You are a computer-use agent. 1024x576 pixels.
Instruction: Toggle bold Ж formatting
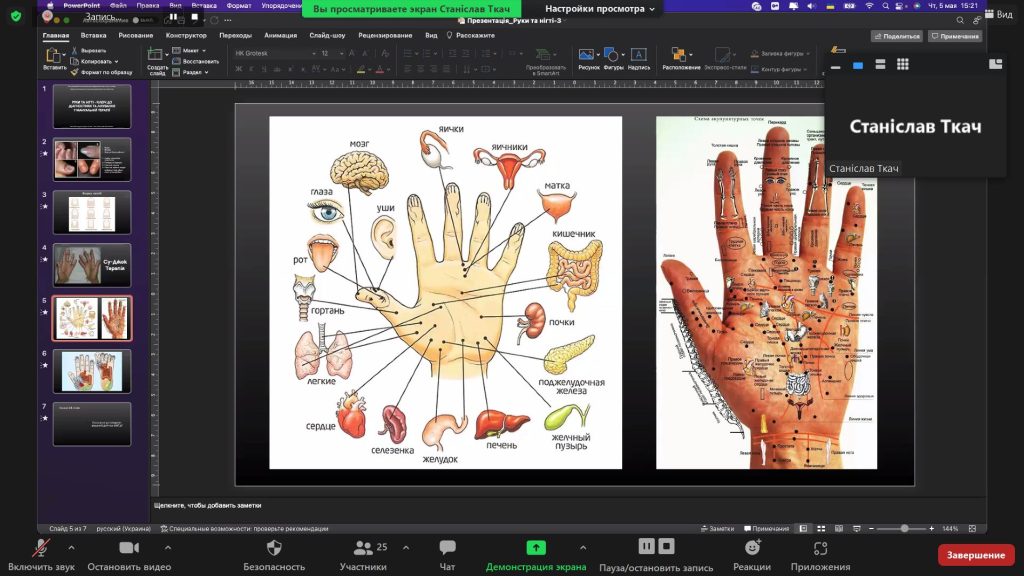click(x=238, y=69)
